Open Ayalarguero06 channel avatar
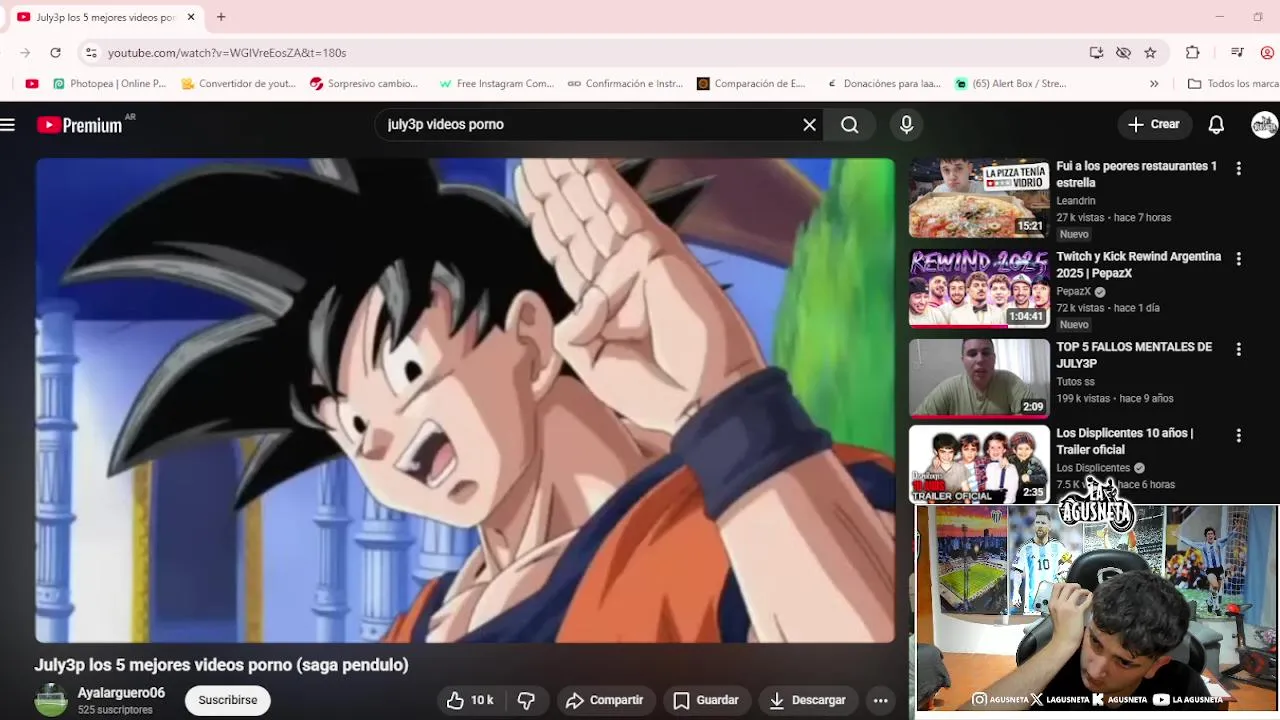The image size is (1280, 720). (x=51, y=700)
